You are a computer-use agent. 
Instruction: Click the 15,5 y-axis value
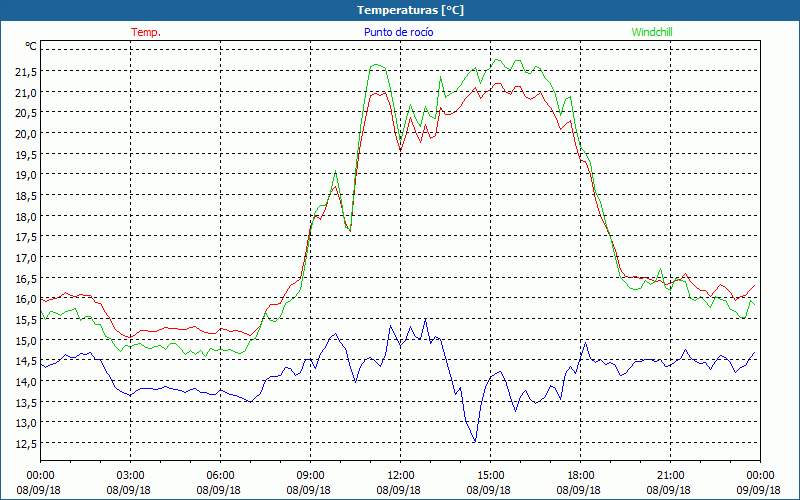coord(26,320)
